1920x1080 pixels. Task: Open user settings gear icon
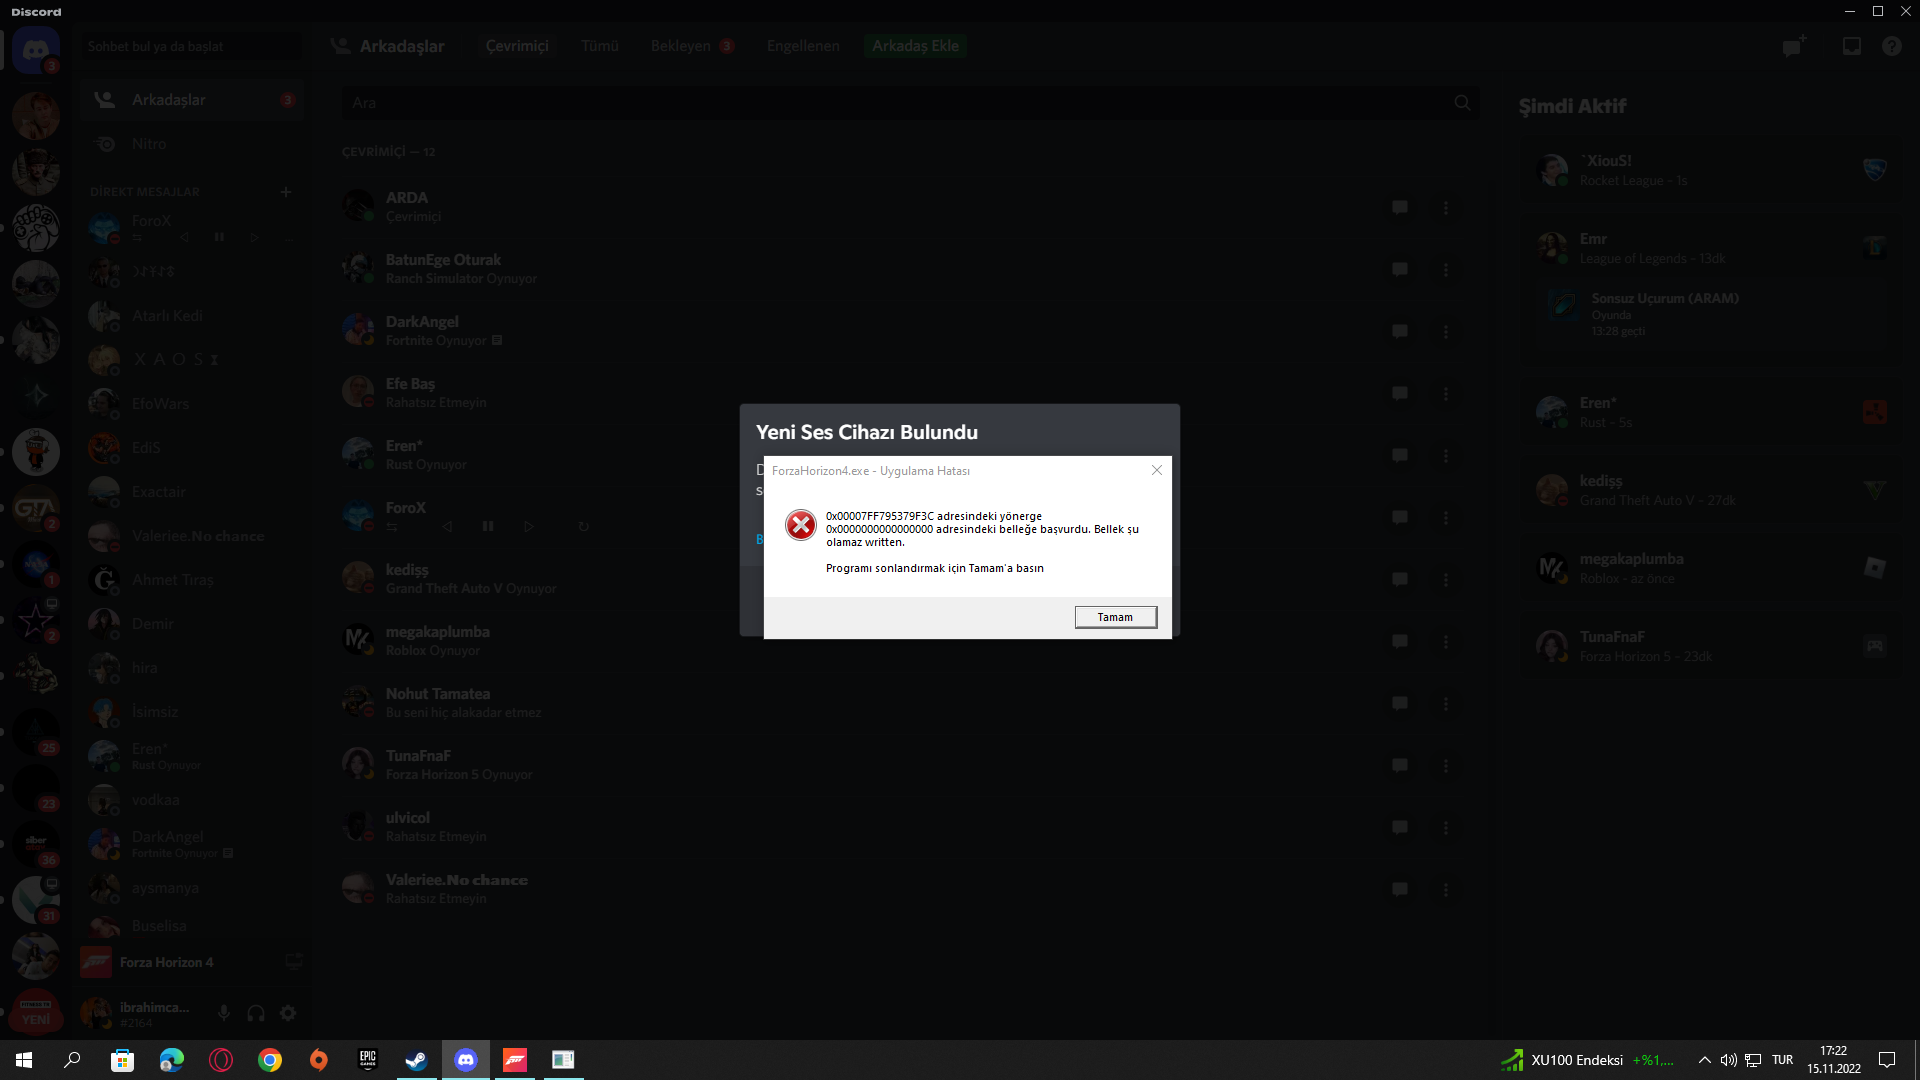pos(288,1013)
